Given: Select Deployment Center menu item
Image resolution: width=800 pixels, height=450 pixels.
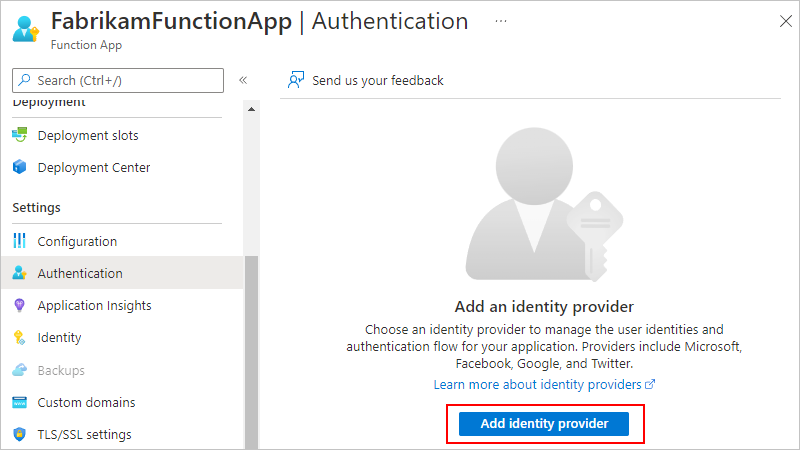Looking at the screenshot, I should (x=94, y=168).
